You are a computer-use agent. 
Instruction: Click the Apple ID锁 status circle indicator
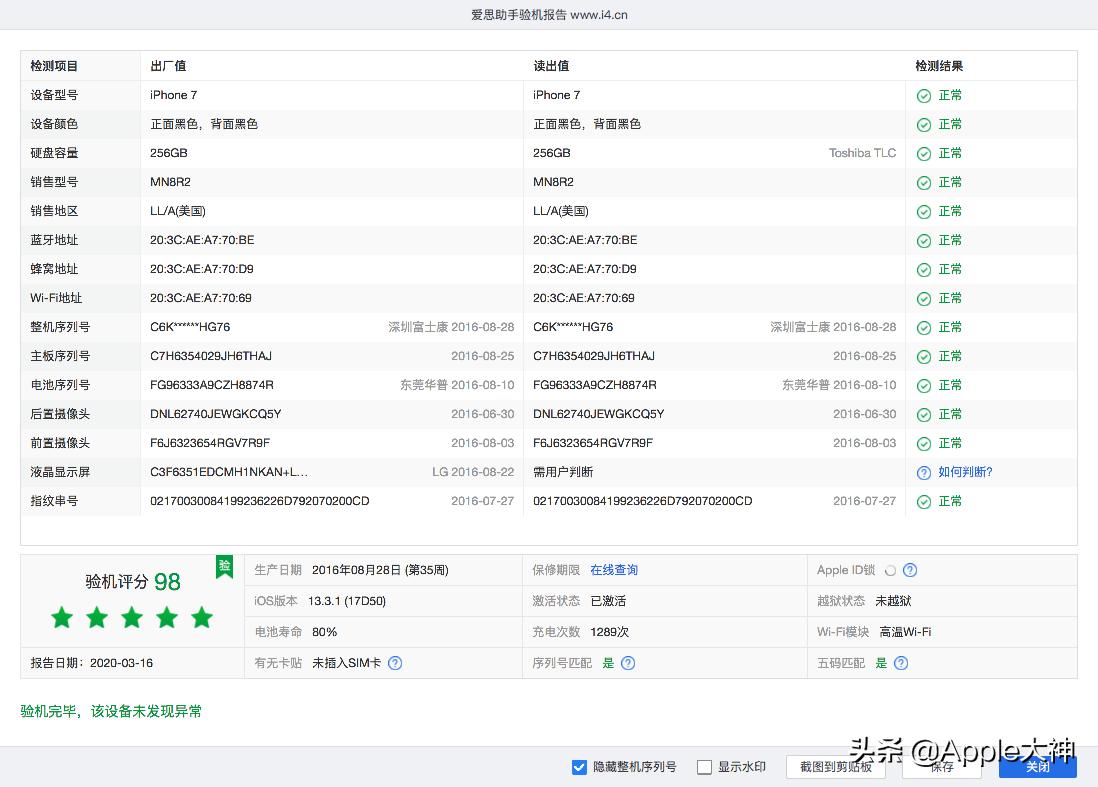(888, 570)
